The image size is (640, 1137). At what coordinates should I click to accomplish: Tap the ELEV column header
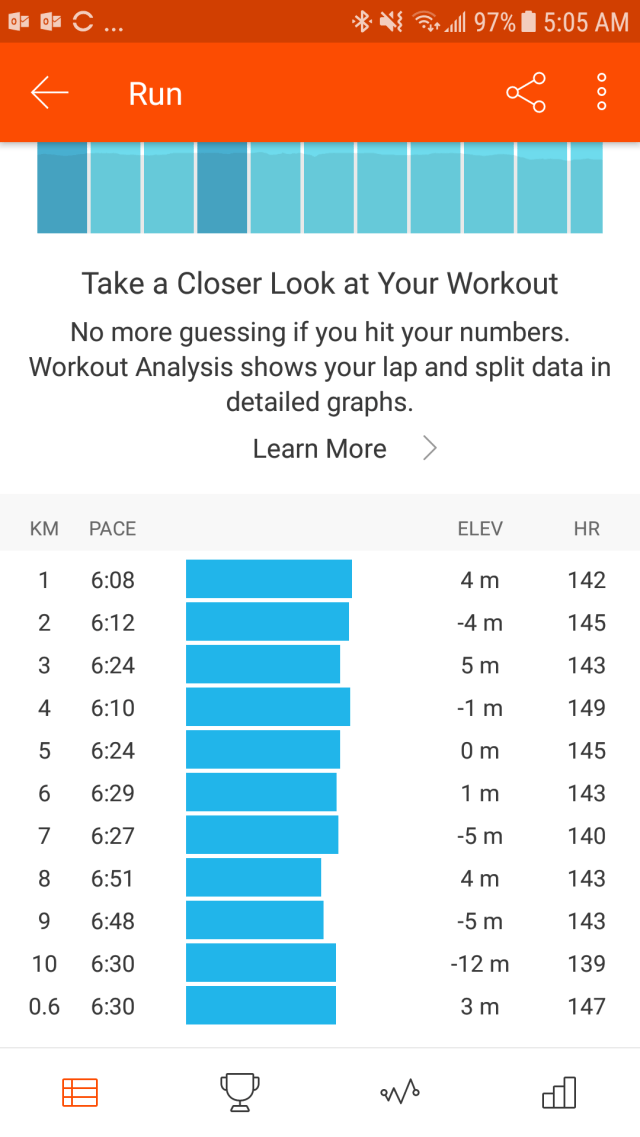(x=480, y=529)
